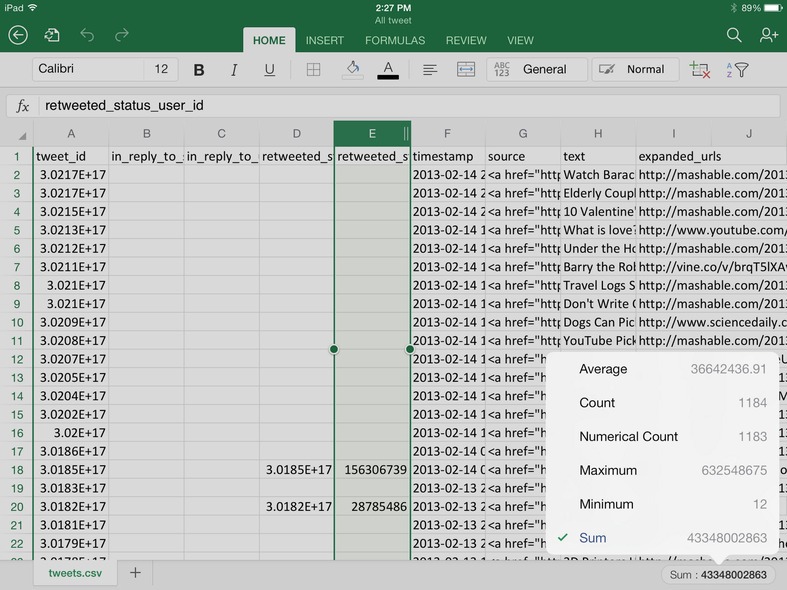
Task: Add a new sheet with plus button
Action: coord(135,573)
